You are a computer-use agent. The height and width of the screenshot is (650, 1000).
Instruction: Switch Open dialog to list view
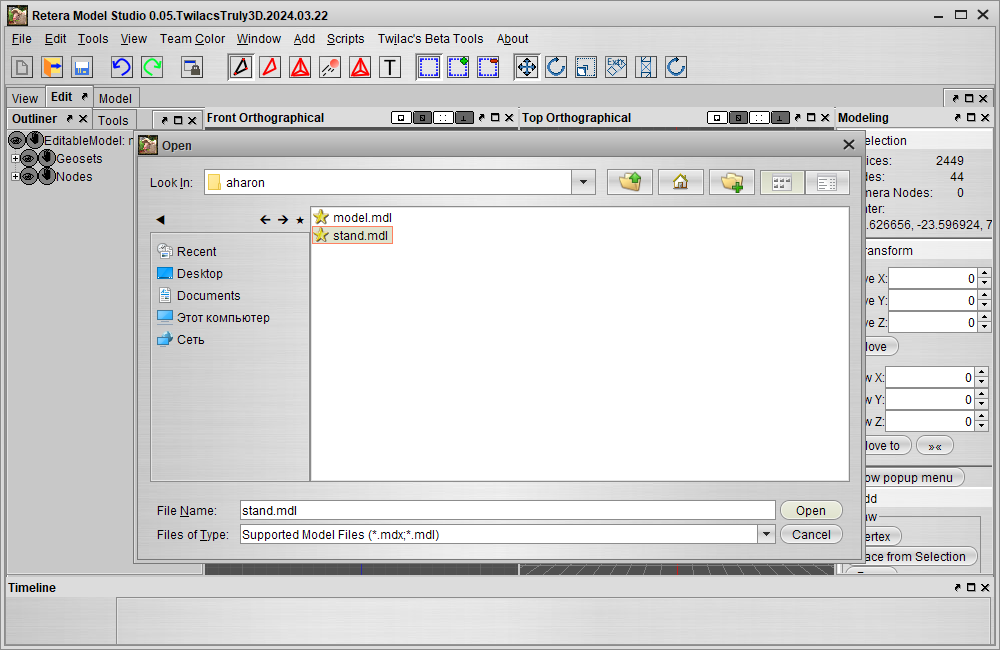[782, 182]
